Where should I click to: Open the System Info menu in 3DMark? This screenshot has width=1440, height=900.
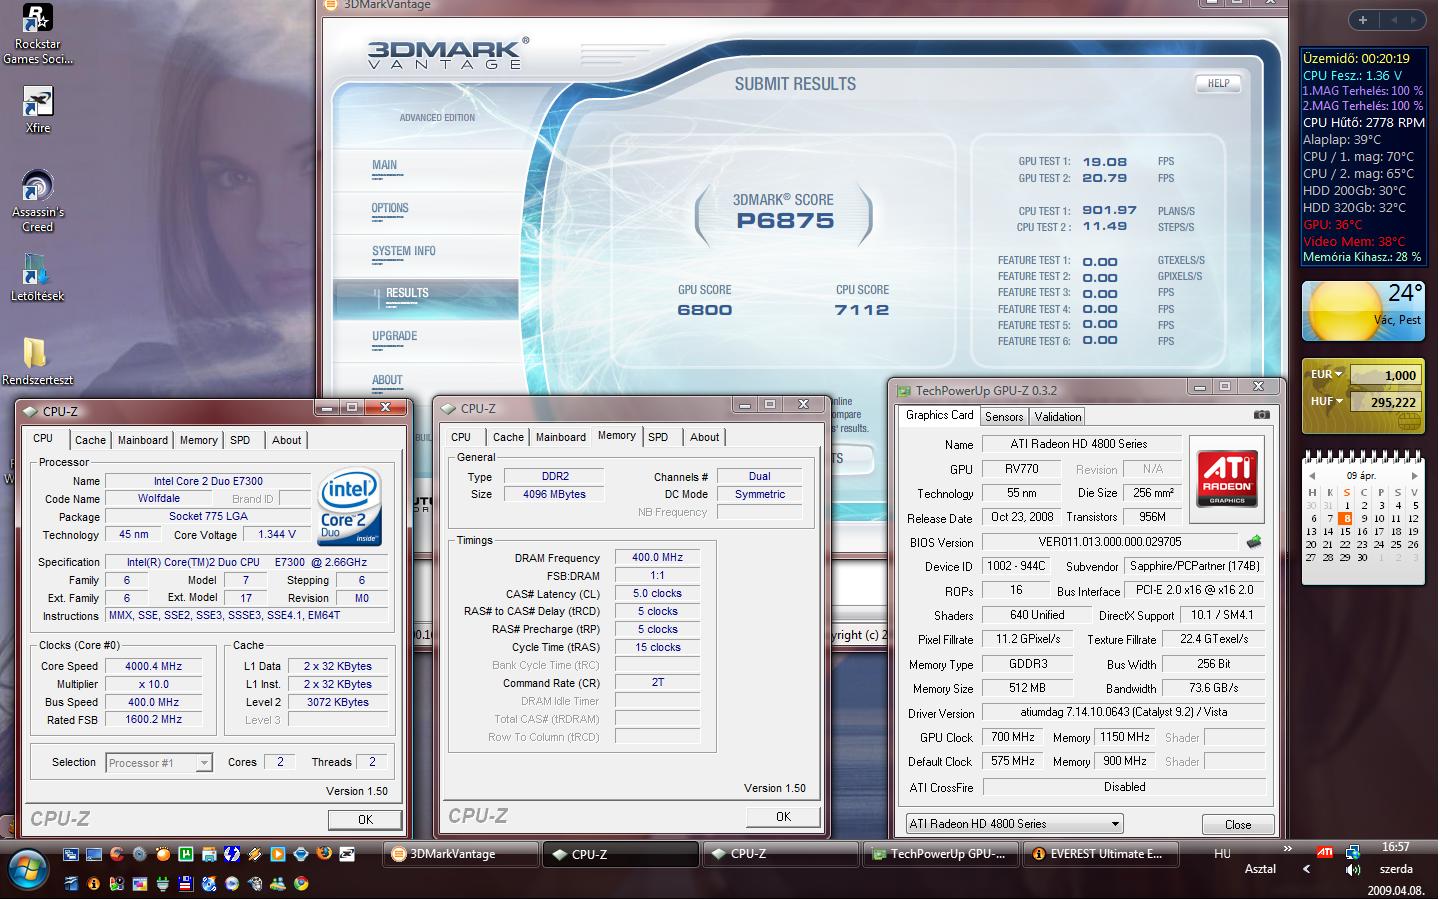(404, 251)
